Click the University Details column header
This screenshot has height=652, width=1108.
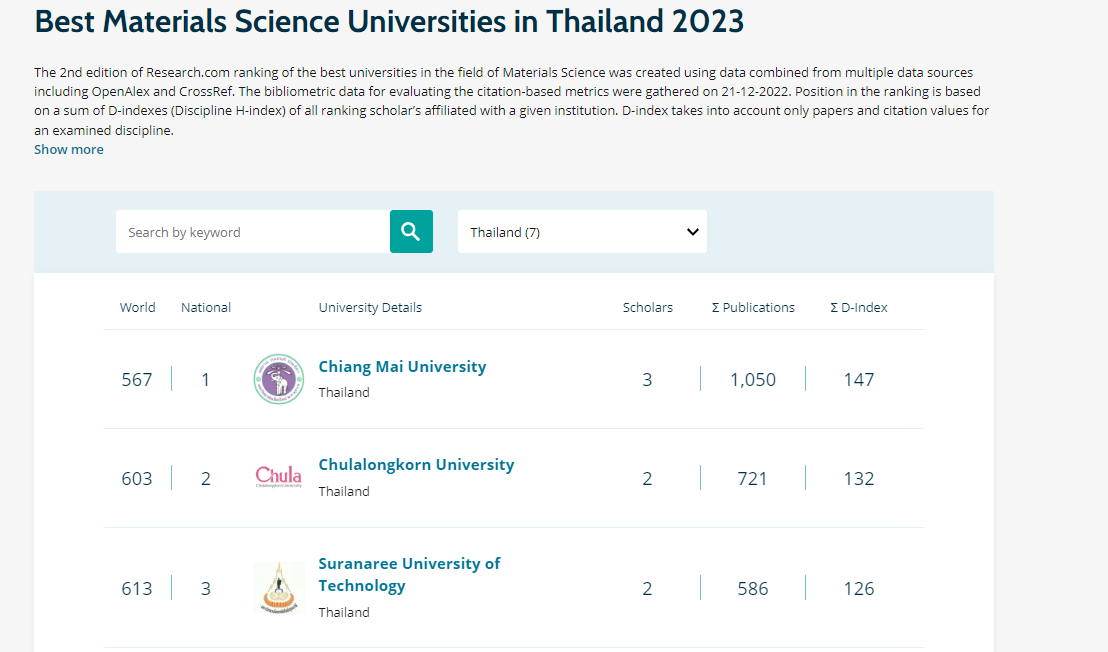click(x=370, y=307)
